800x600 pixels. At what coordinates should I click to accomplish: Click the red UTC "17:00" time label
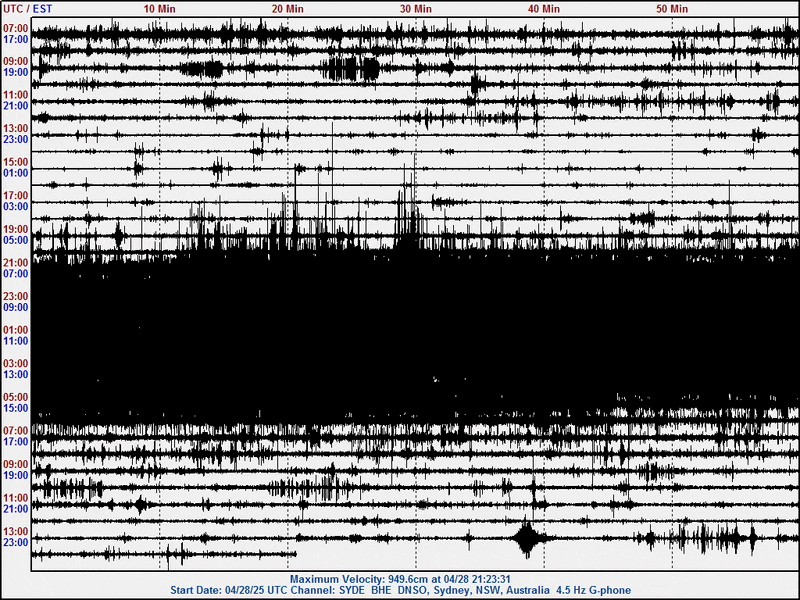(x=16, y=195)
